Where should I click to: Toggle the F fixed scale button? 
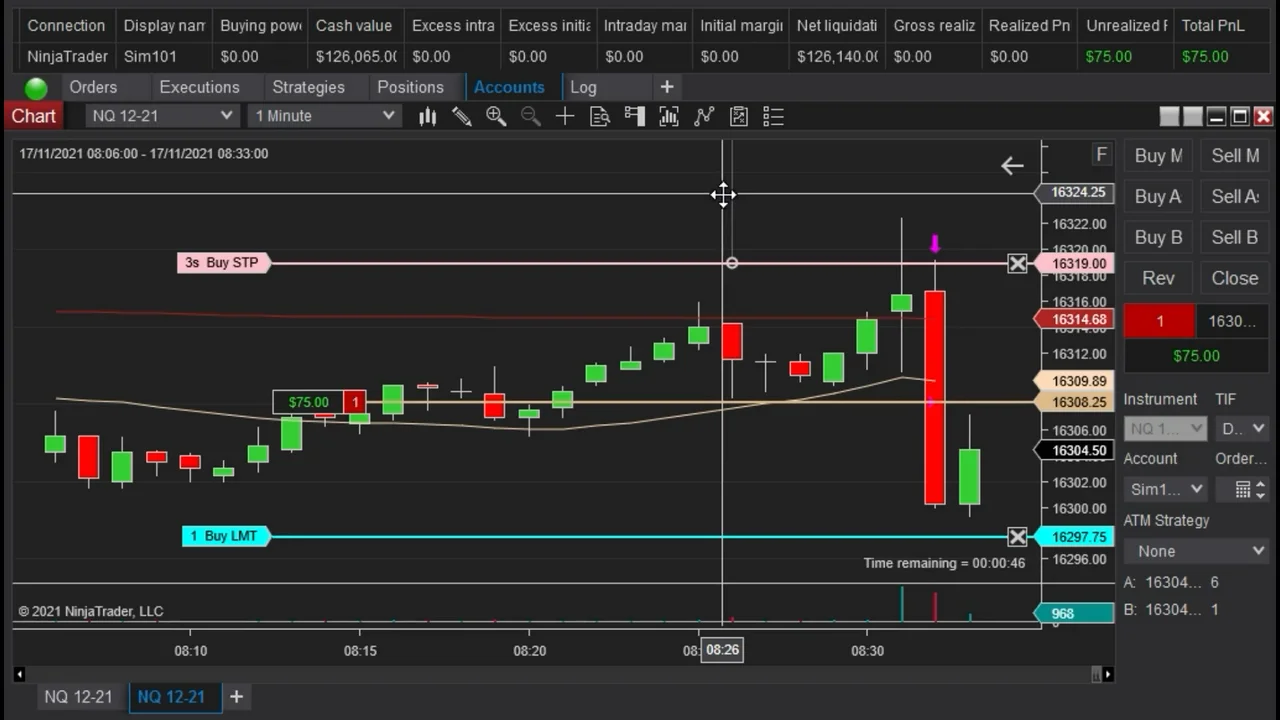pos(1101,154)
